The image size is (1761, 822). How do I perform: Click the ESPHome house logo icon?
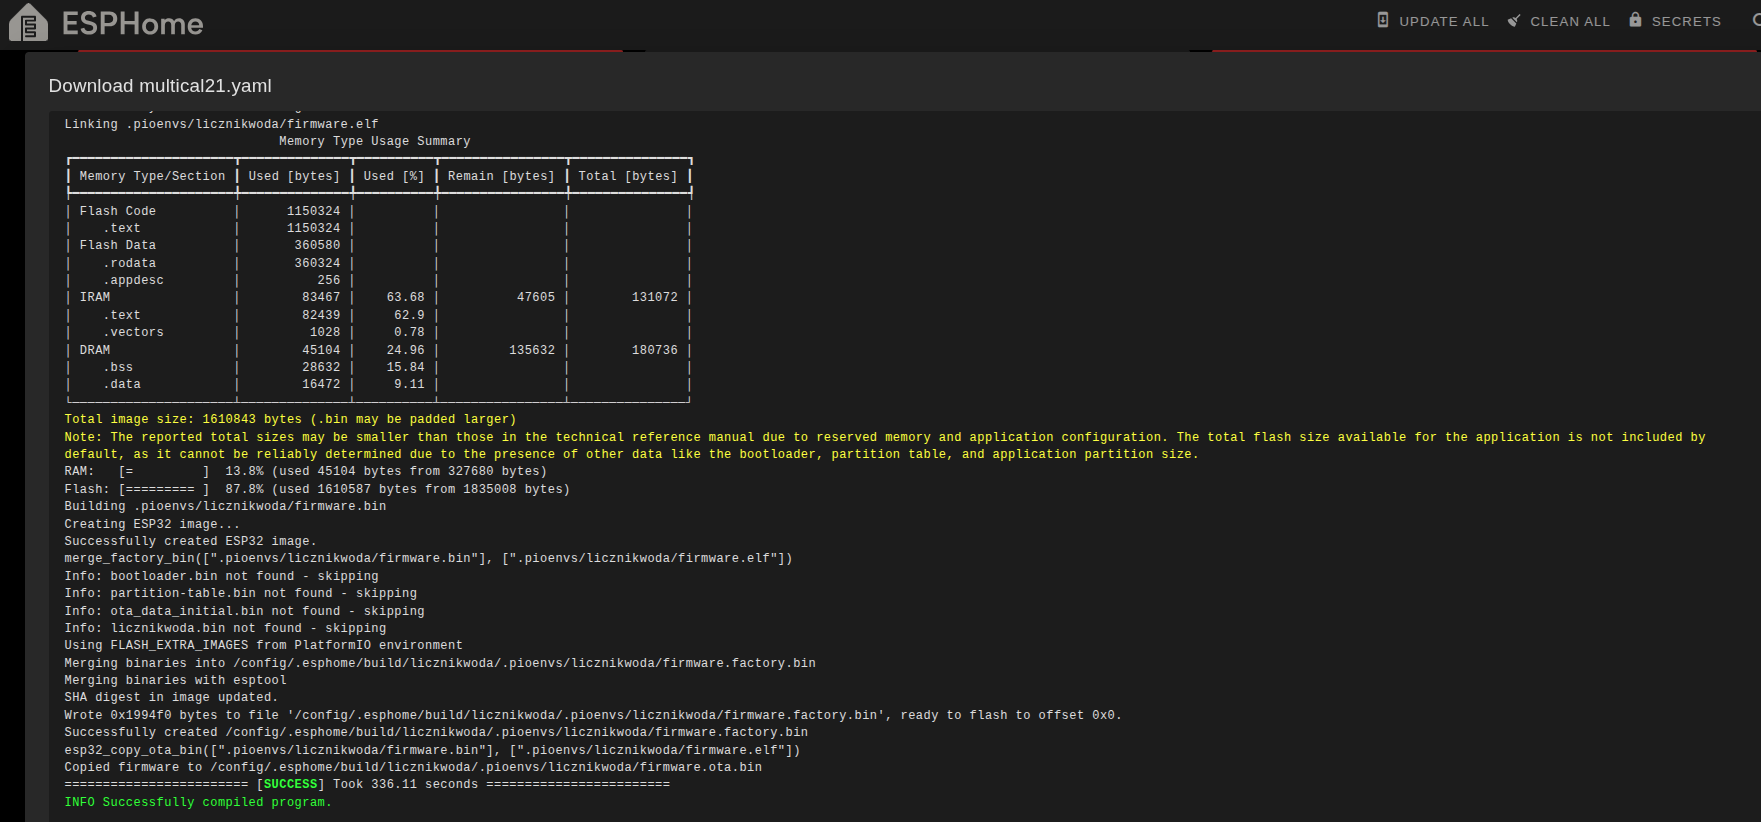click(x=28, y=23)
